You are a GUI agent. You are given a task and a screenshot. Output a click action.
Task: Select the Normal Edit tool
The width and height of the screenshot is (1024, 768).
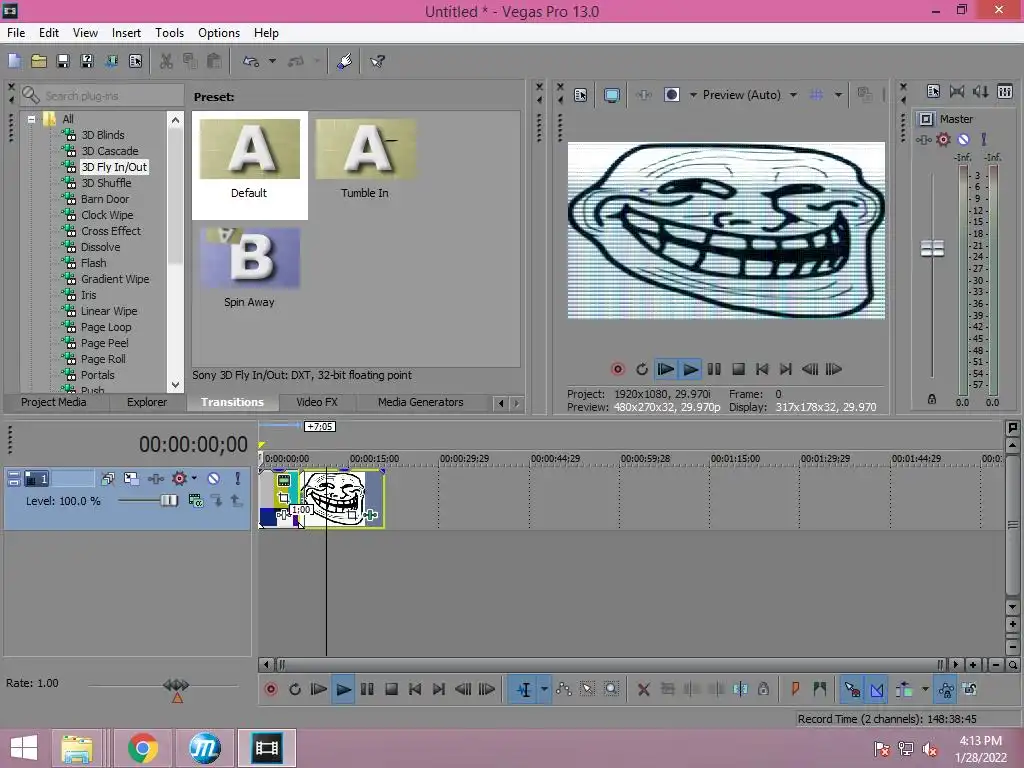pyautogui.click(x=524, y=689)
